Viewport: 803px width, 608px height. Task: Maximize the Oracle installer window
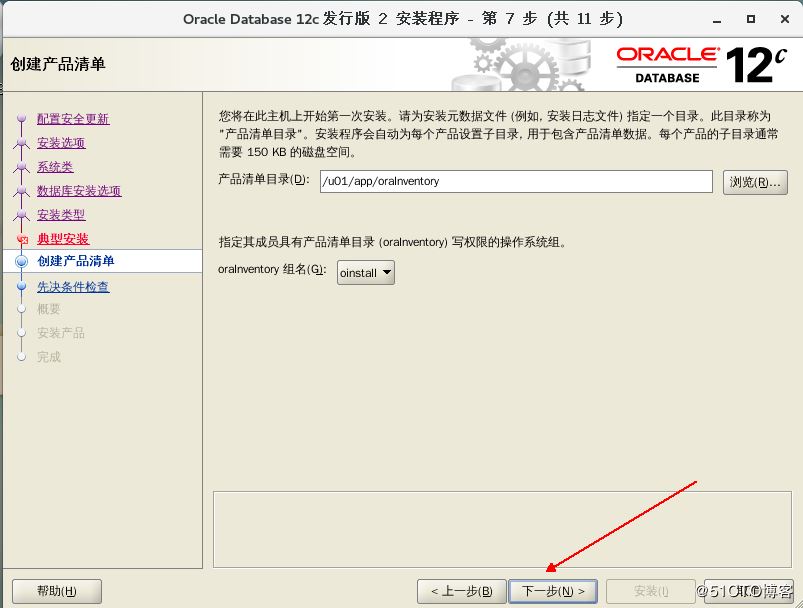tap(751, 19)
